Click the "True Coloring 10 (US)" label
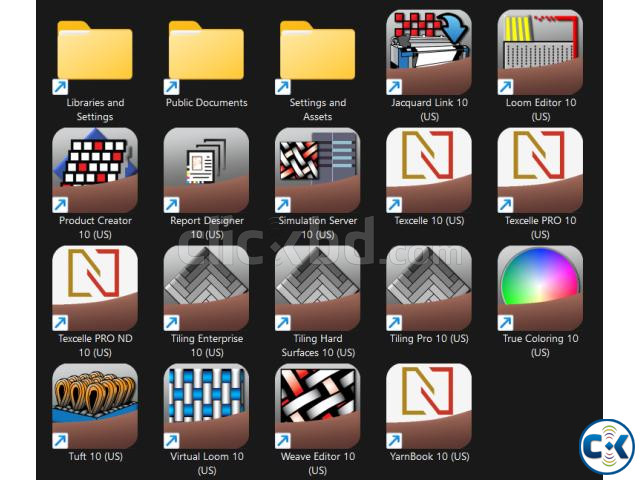Screen dimensions: 640x480 click(x=540, y=345)
